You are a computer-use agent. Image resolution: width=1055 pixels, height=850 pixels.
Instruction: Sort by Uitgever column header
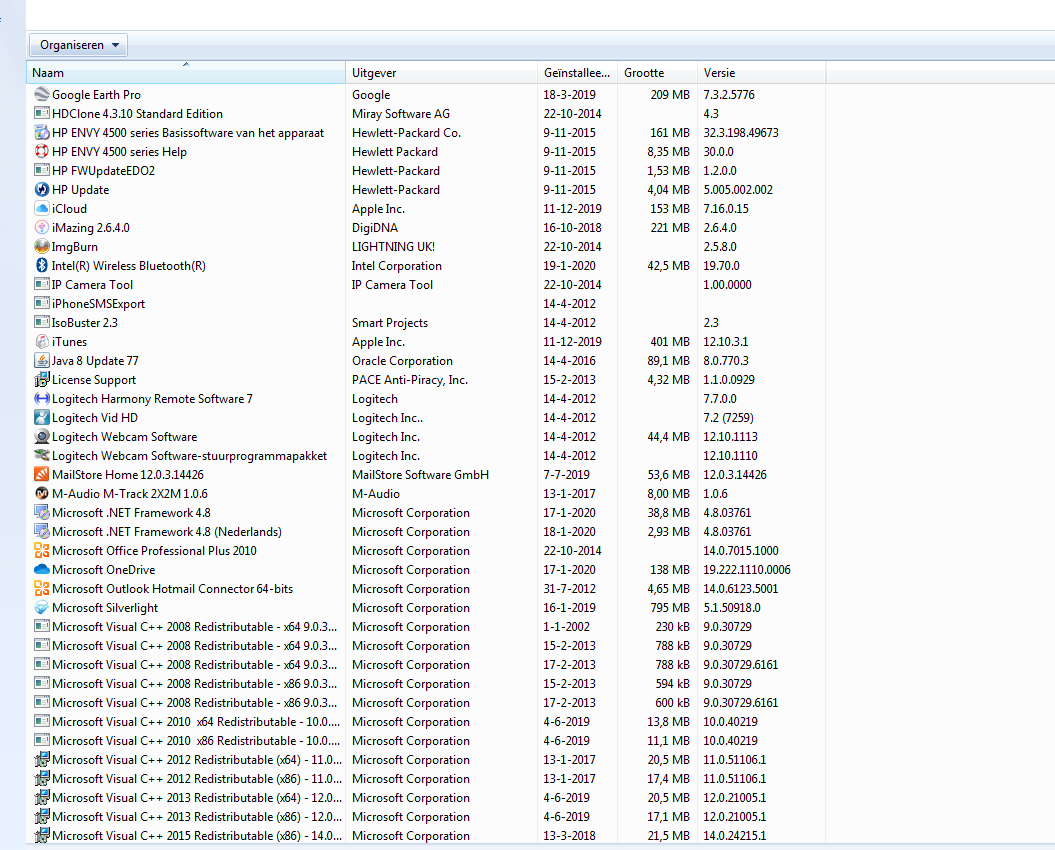click(441, 73)
